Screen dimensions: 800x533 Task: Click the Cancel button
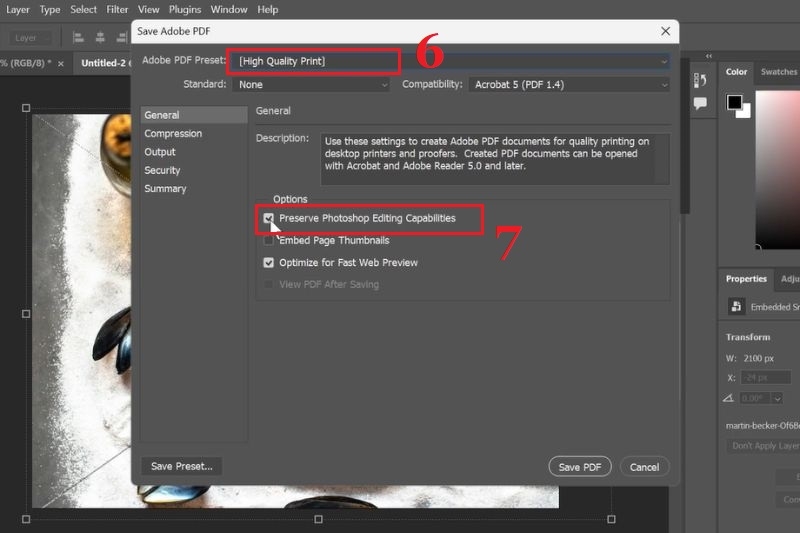coord(644,467)
